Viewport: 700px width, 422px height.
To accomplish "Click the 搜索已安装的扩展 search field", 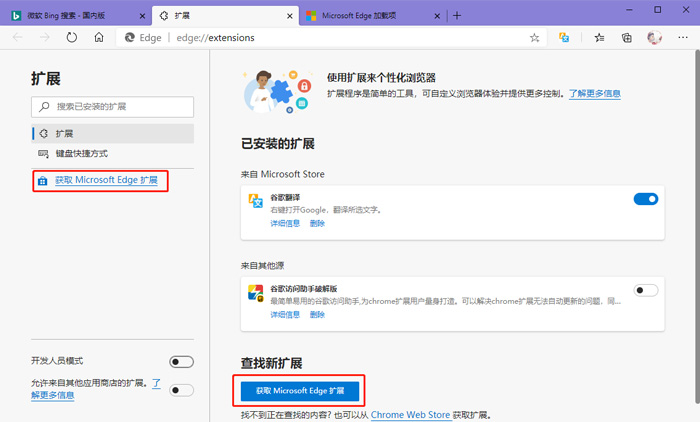I will (112, 105).
